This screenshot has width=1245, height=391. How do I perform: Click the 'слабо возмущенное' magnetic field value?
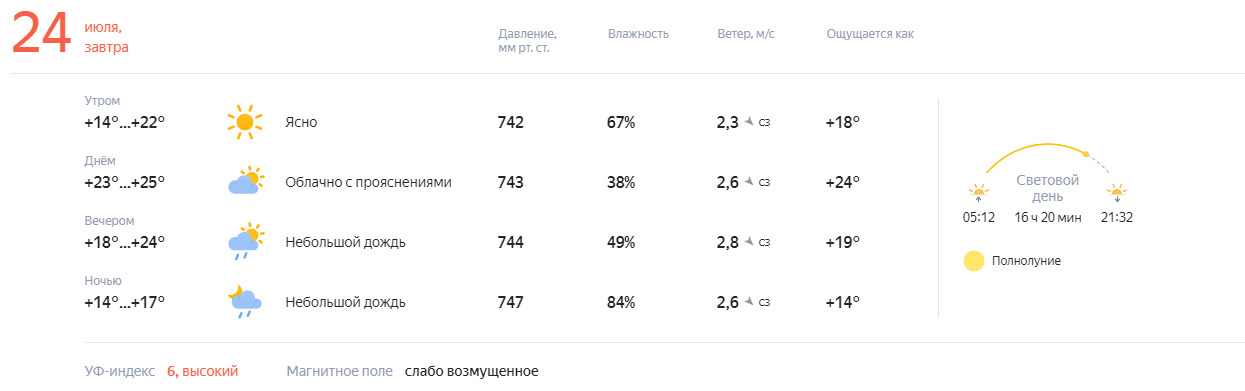(471, 371)
